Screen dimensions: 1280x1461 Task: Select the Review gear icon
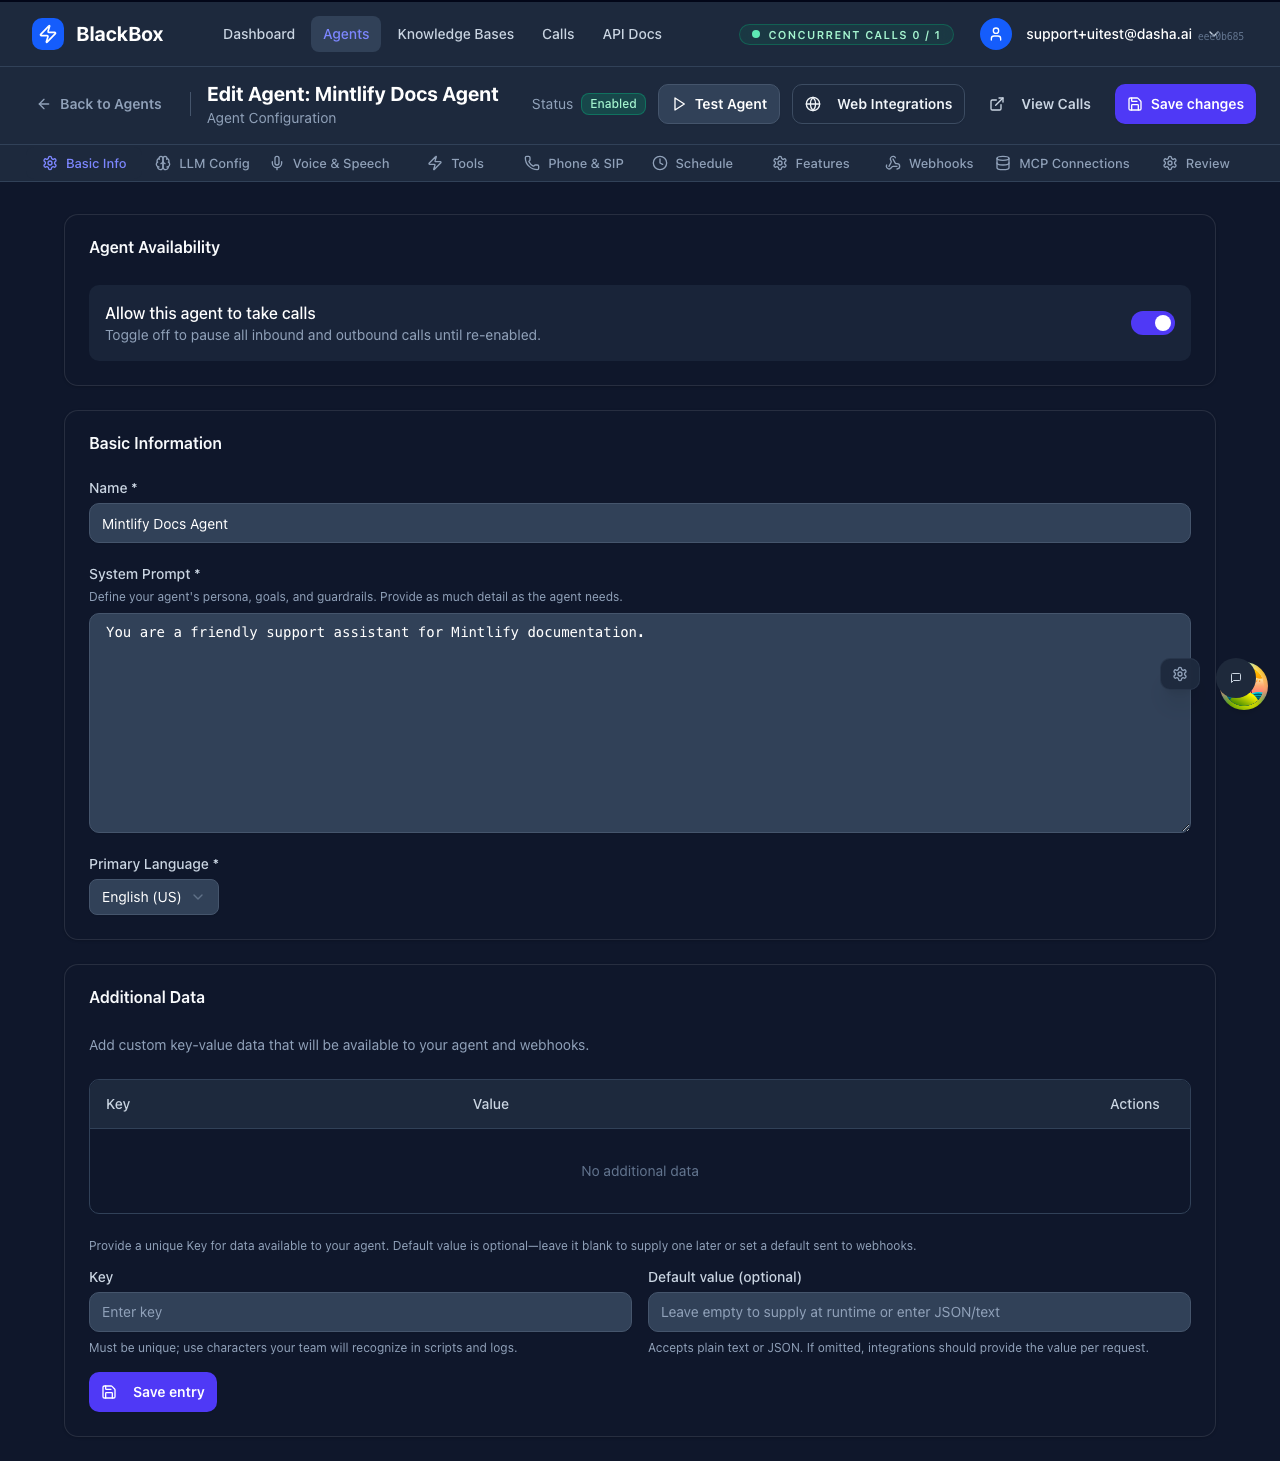[1168, 163]
